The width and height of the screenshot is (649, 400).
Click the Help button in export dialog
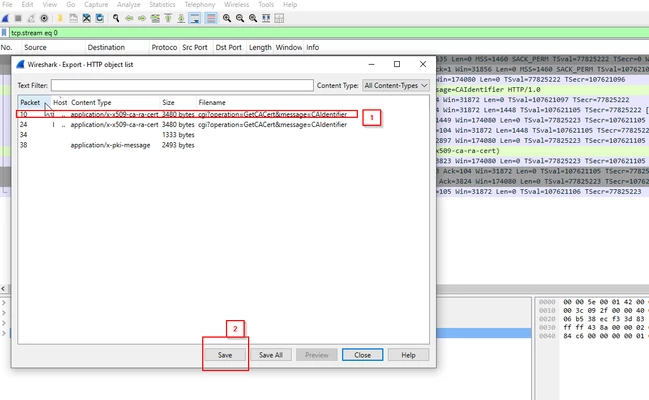pos(408,355)
